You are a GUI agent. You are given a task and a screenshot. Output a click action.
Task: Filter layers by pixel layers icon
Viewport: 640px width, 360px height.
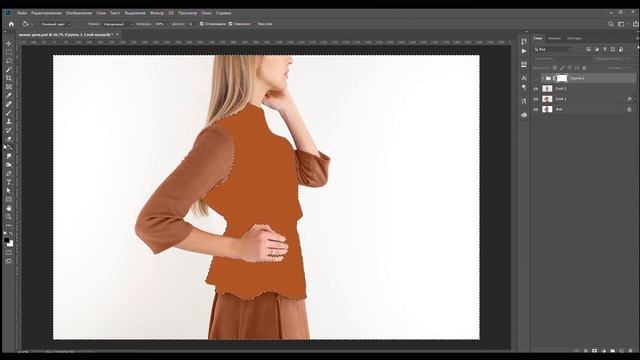pos(589,49)
